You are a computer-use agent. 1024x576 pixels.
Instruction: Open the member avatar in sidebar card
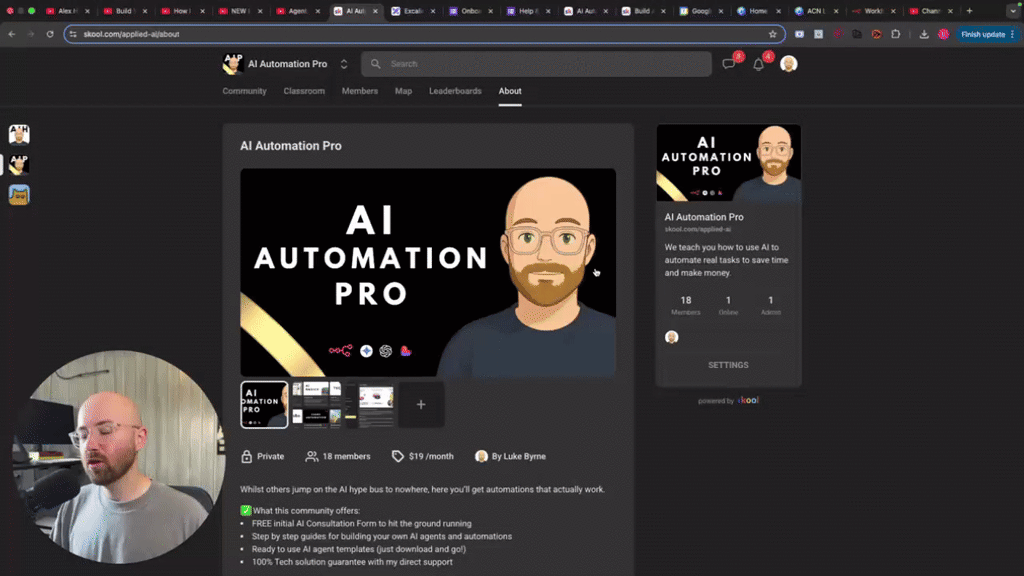pyautogui.click(x=671, y=337)
